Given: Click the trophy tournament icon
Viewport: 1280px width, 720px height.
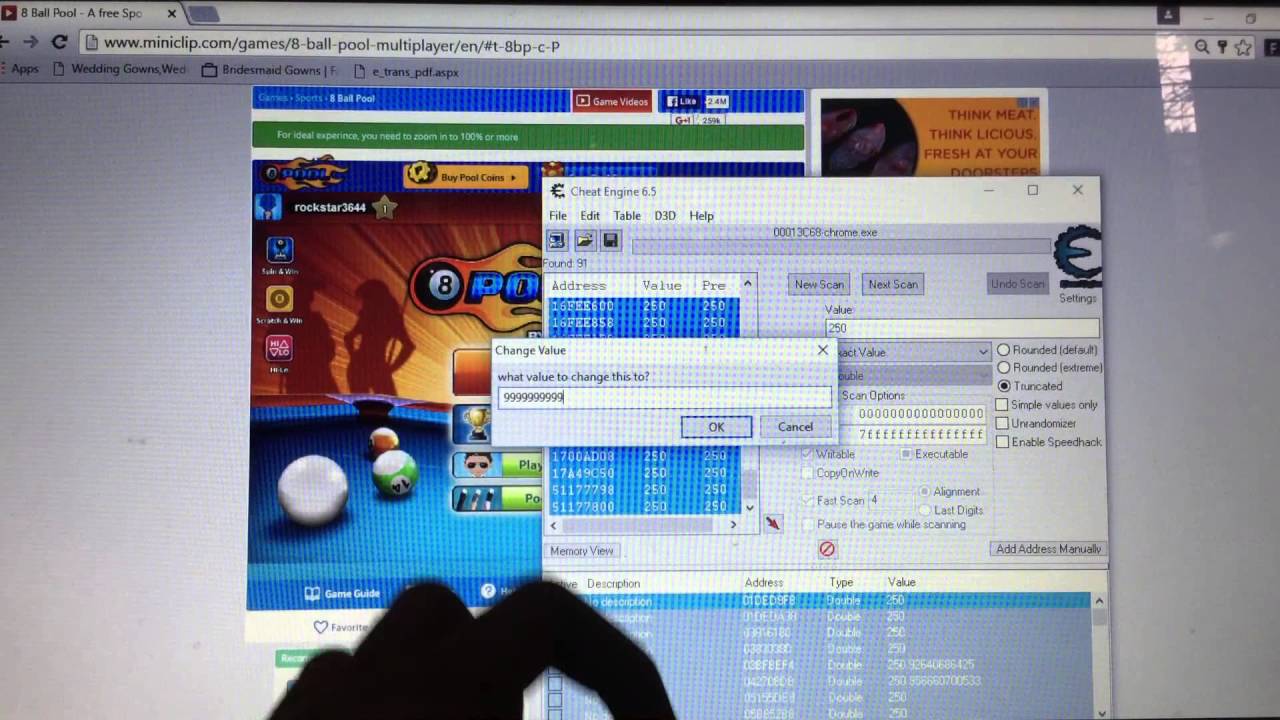Looking at the screenshot, I should [477, 423].
